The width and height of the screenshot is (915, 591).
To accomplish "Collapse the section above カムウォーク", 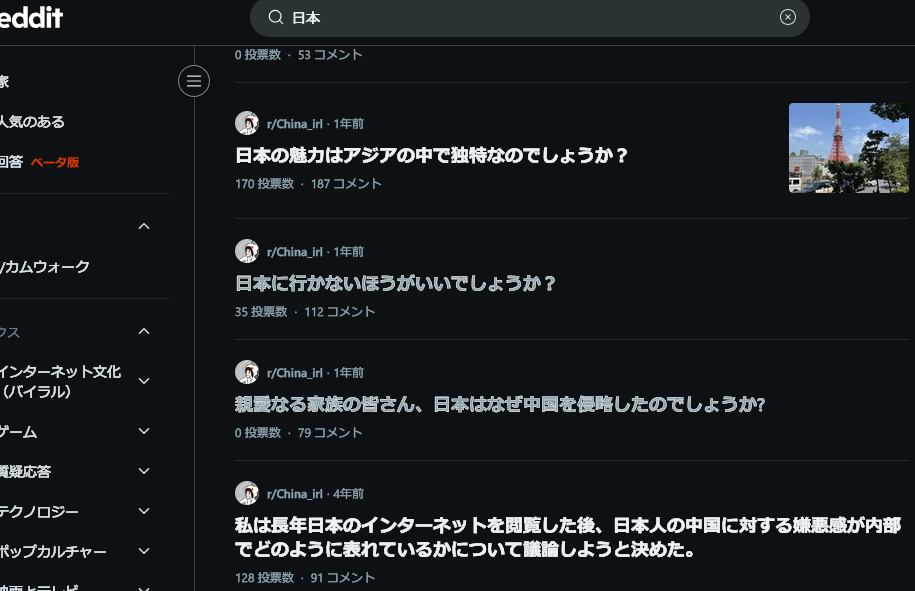I will pos(144,226).
